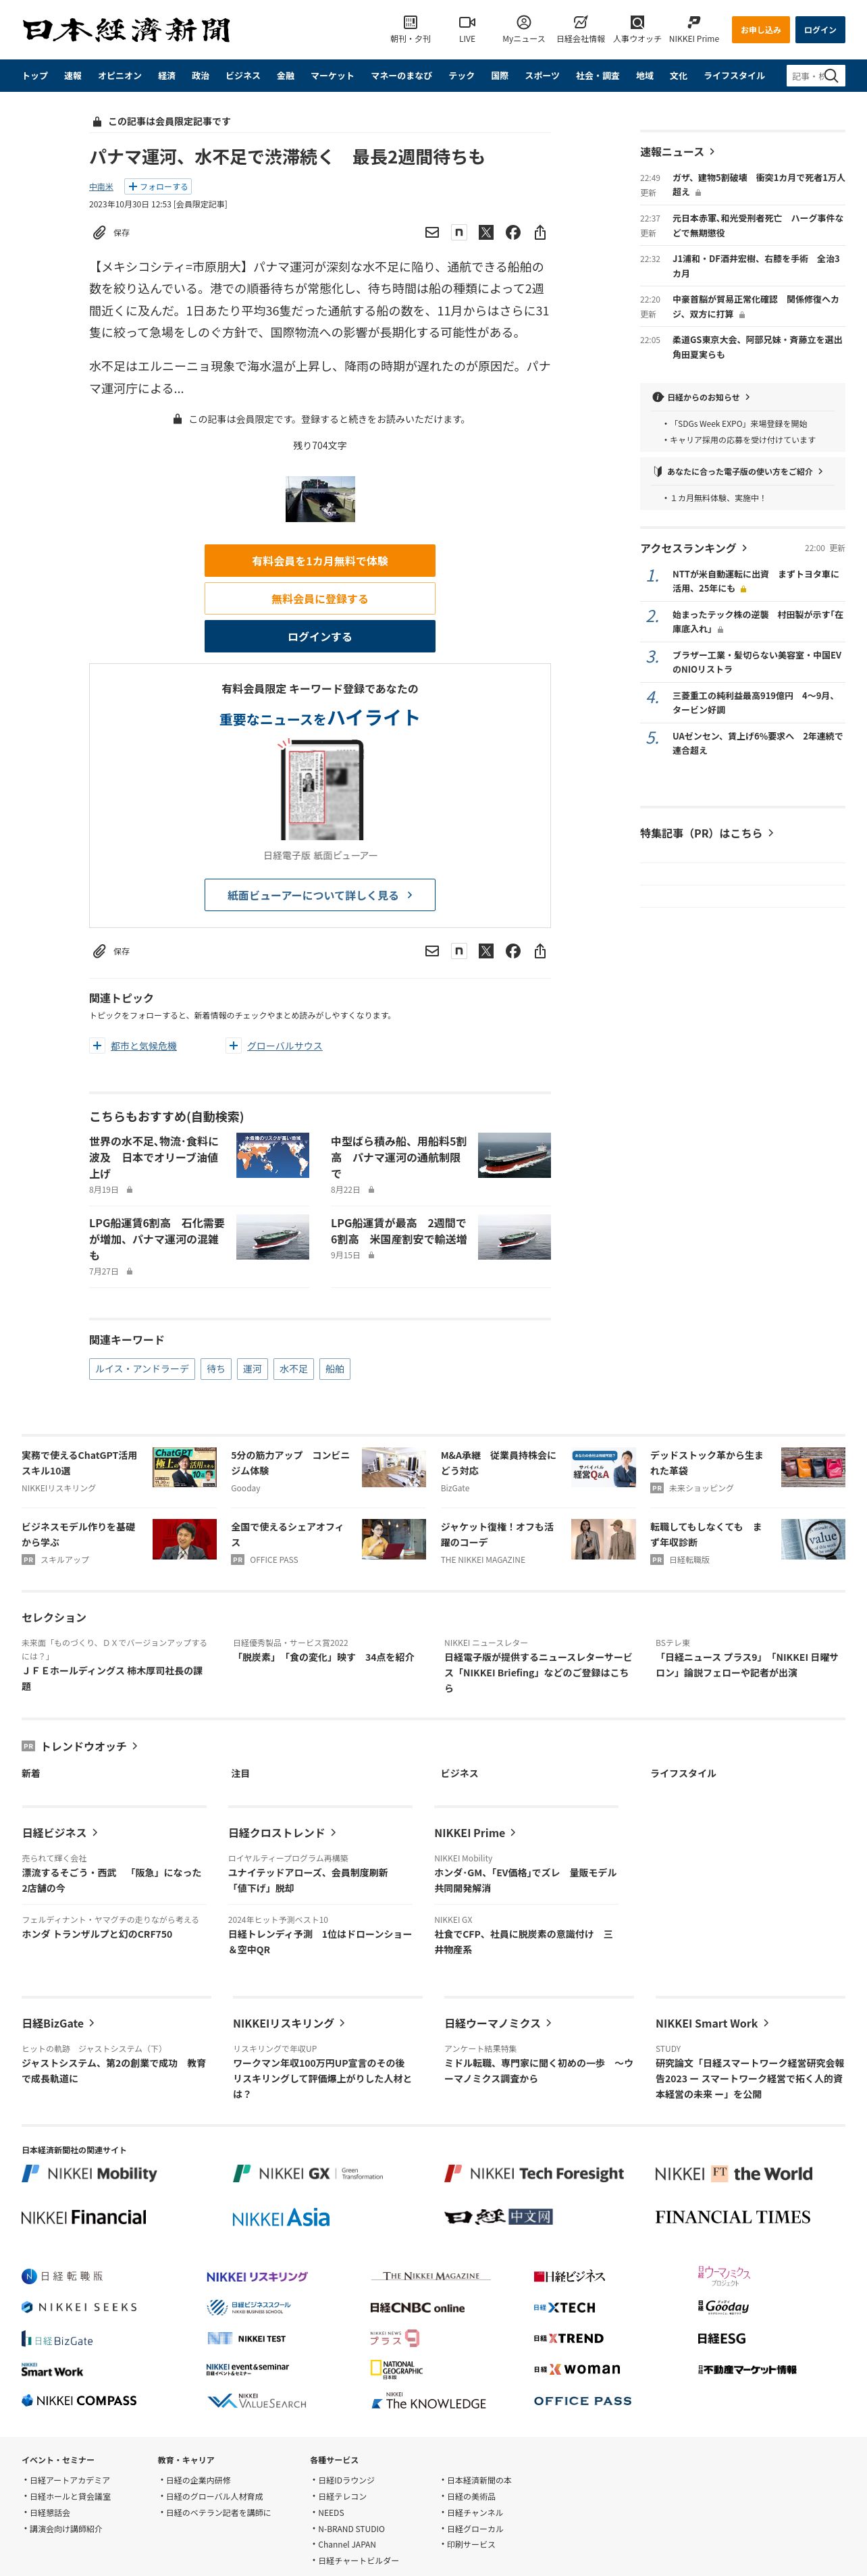Screen dimensions: 867x2576
Task: Open the 日経会社情報 chart icon
Action: click(580, 28)
